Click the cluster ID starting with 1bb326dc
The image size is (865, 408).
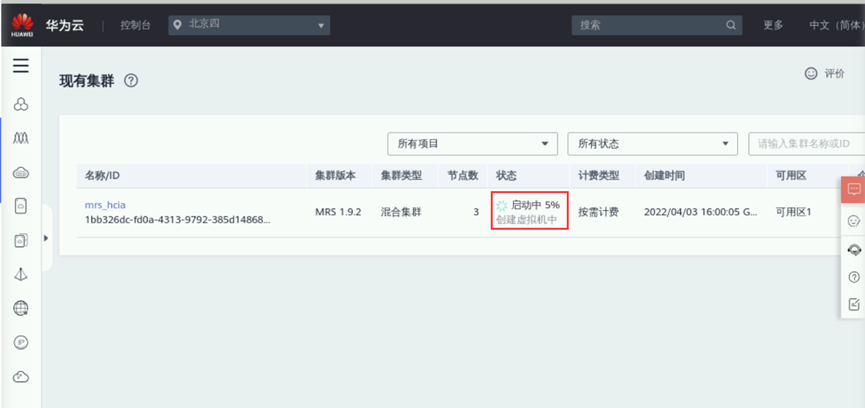pos(178,220)
